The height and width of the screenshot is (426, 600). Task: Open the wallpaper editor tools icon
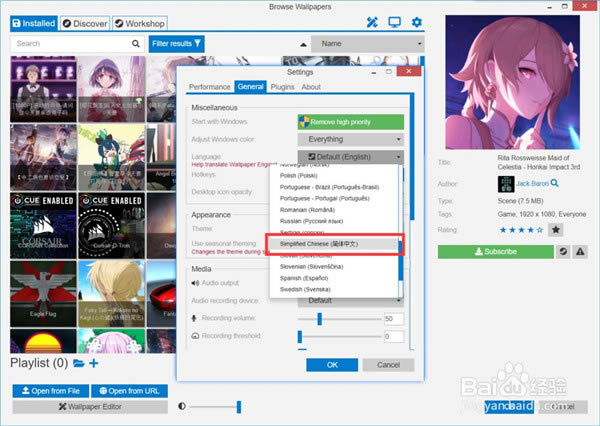tap(372, 23)
